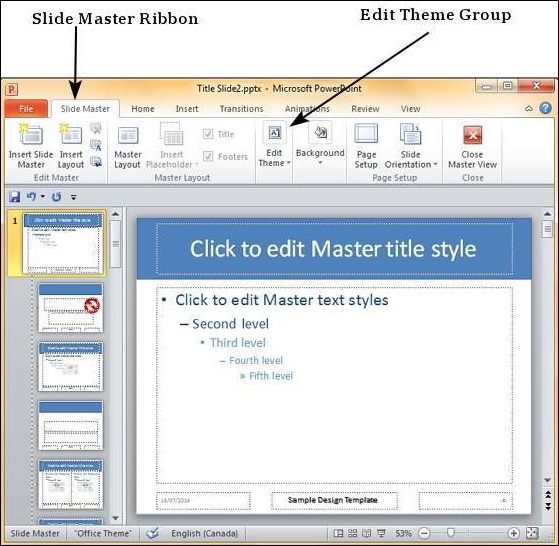Viewport: 559px width, 546px height.
Task: Click the Undo icon
Action: click(x=32, y=197)
